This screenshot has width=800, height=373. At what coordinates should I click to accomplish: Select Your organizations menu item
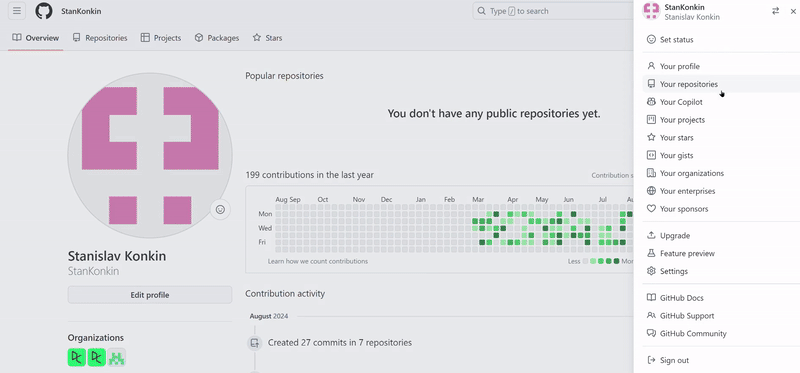720,173
